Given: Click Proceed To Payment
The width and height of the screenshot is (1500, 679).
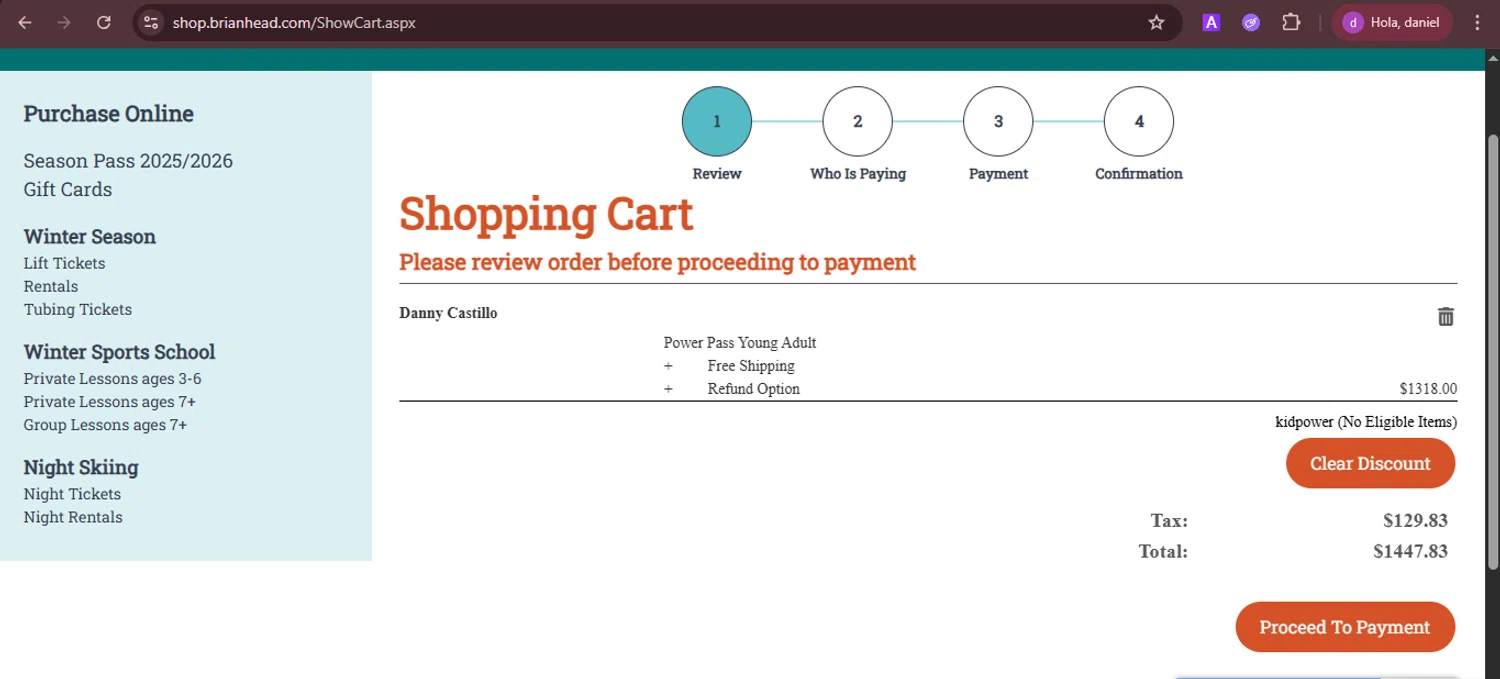Looking at the screenshot, I should click(1345, 627).
